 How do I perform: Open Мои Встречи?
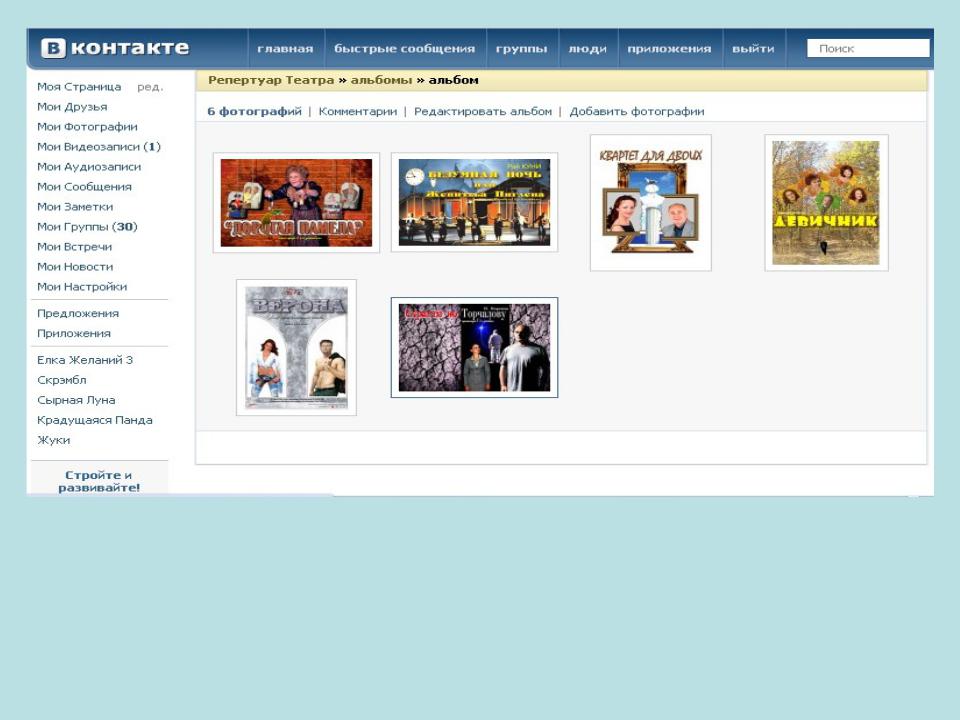coord(74,247)
